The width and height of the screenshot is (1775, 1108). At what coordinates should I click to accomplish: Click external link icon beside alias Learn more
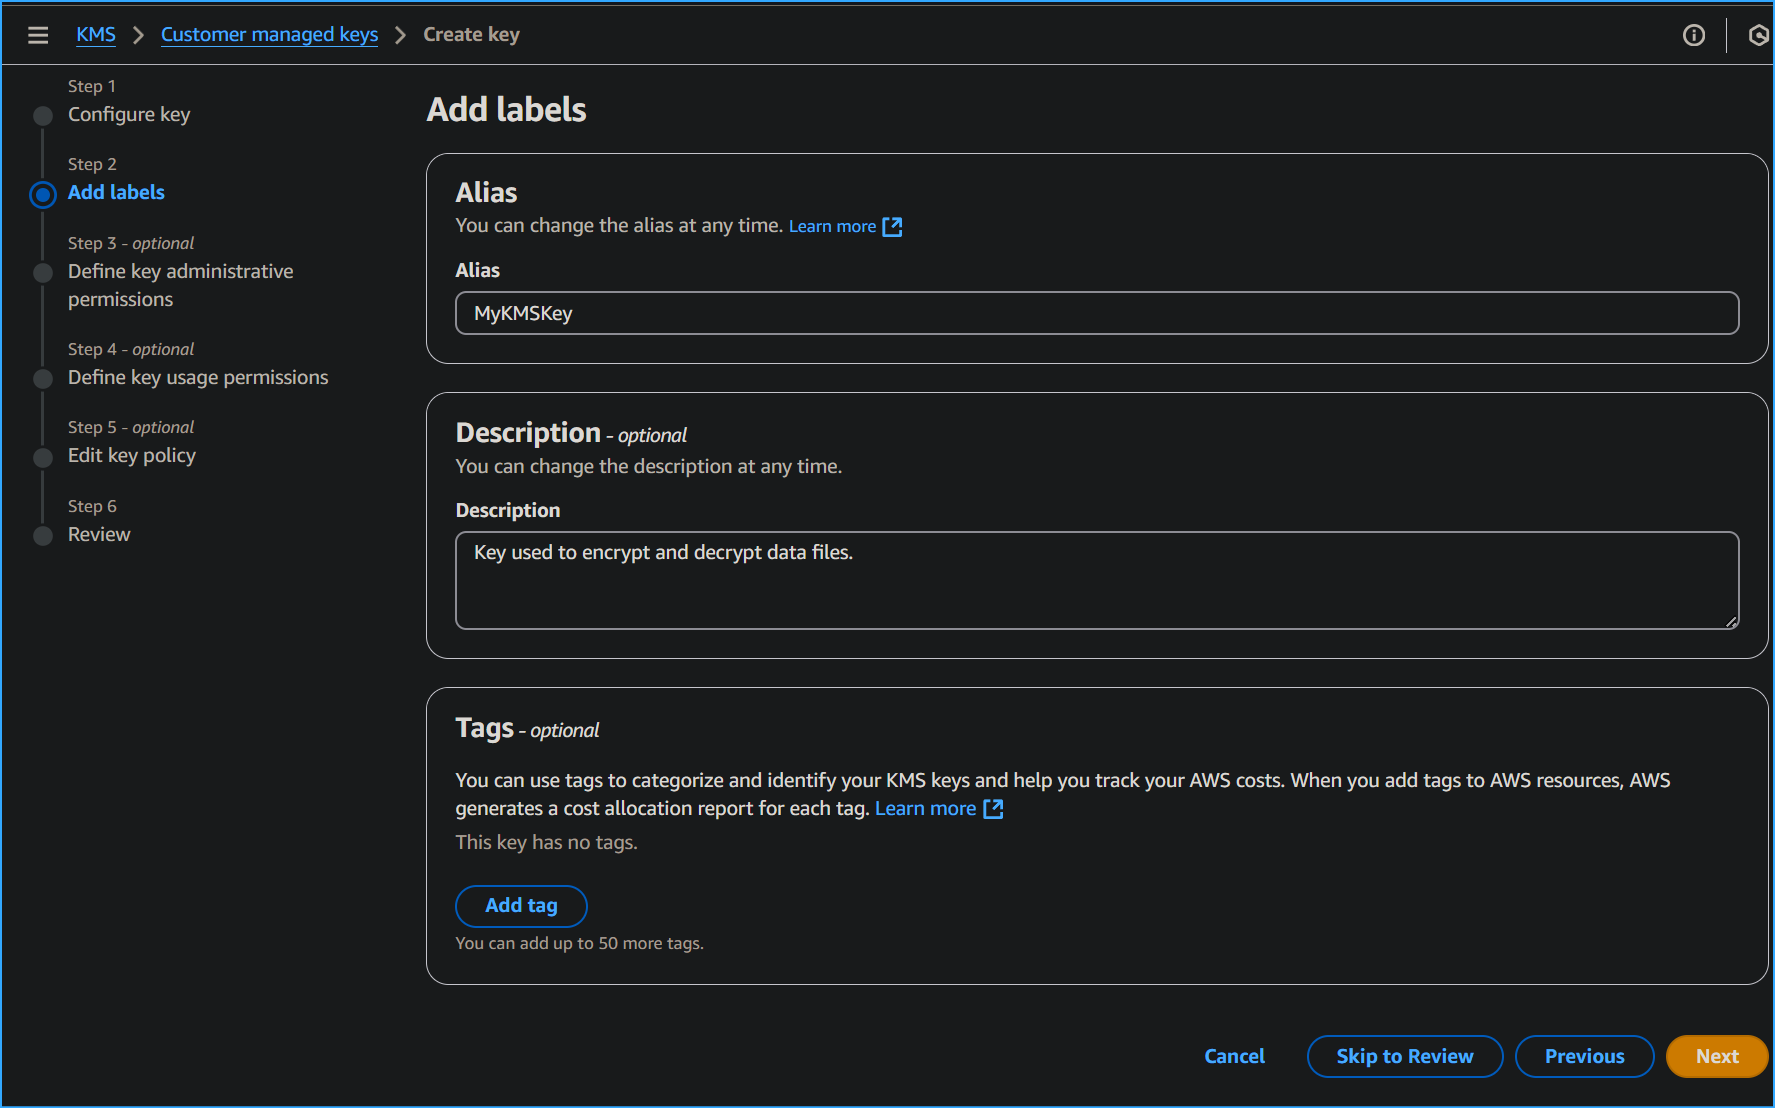(892, 227)
